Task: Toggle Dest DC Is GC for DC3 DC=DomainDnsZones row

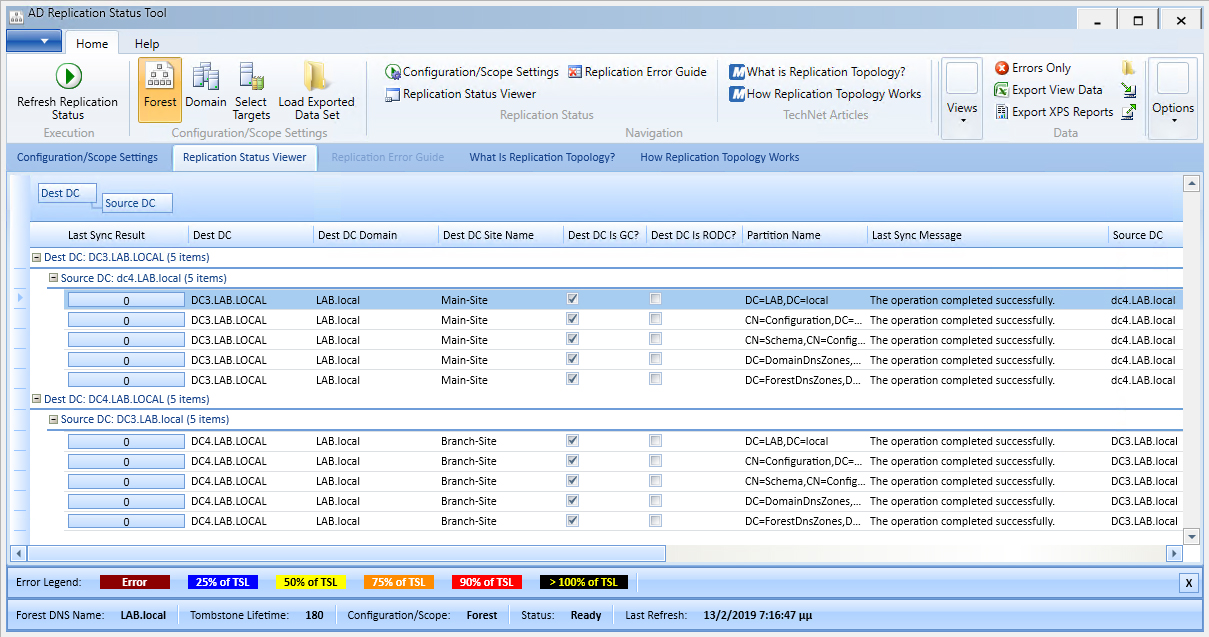Action: pos(572,359)
